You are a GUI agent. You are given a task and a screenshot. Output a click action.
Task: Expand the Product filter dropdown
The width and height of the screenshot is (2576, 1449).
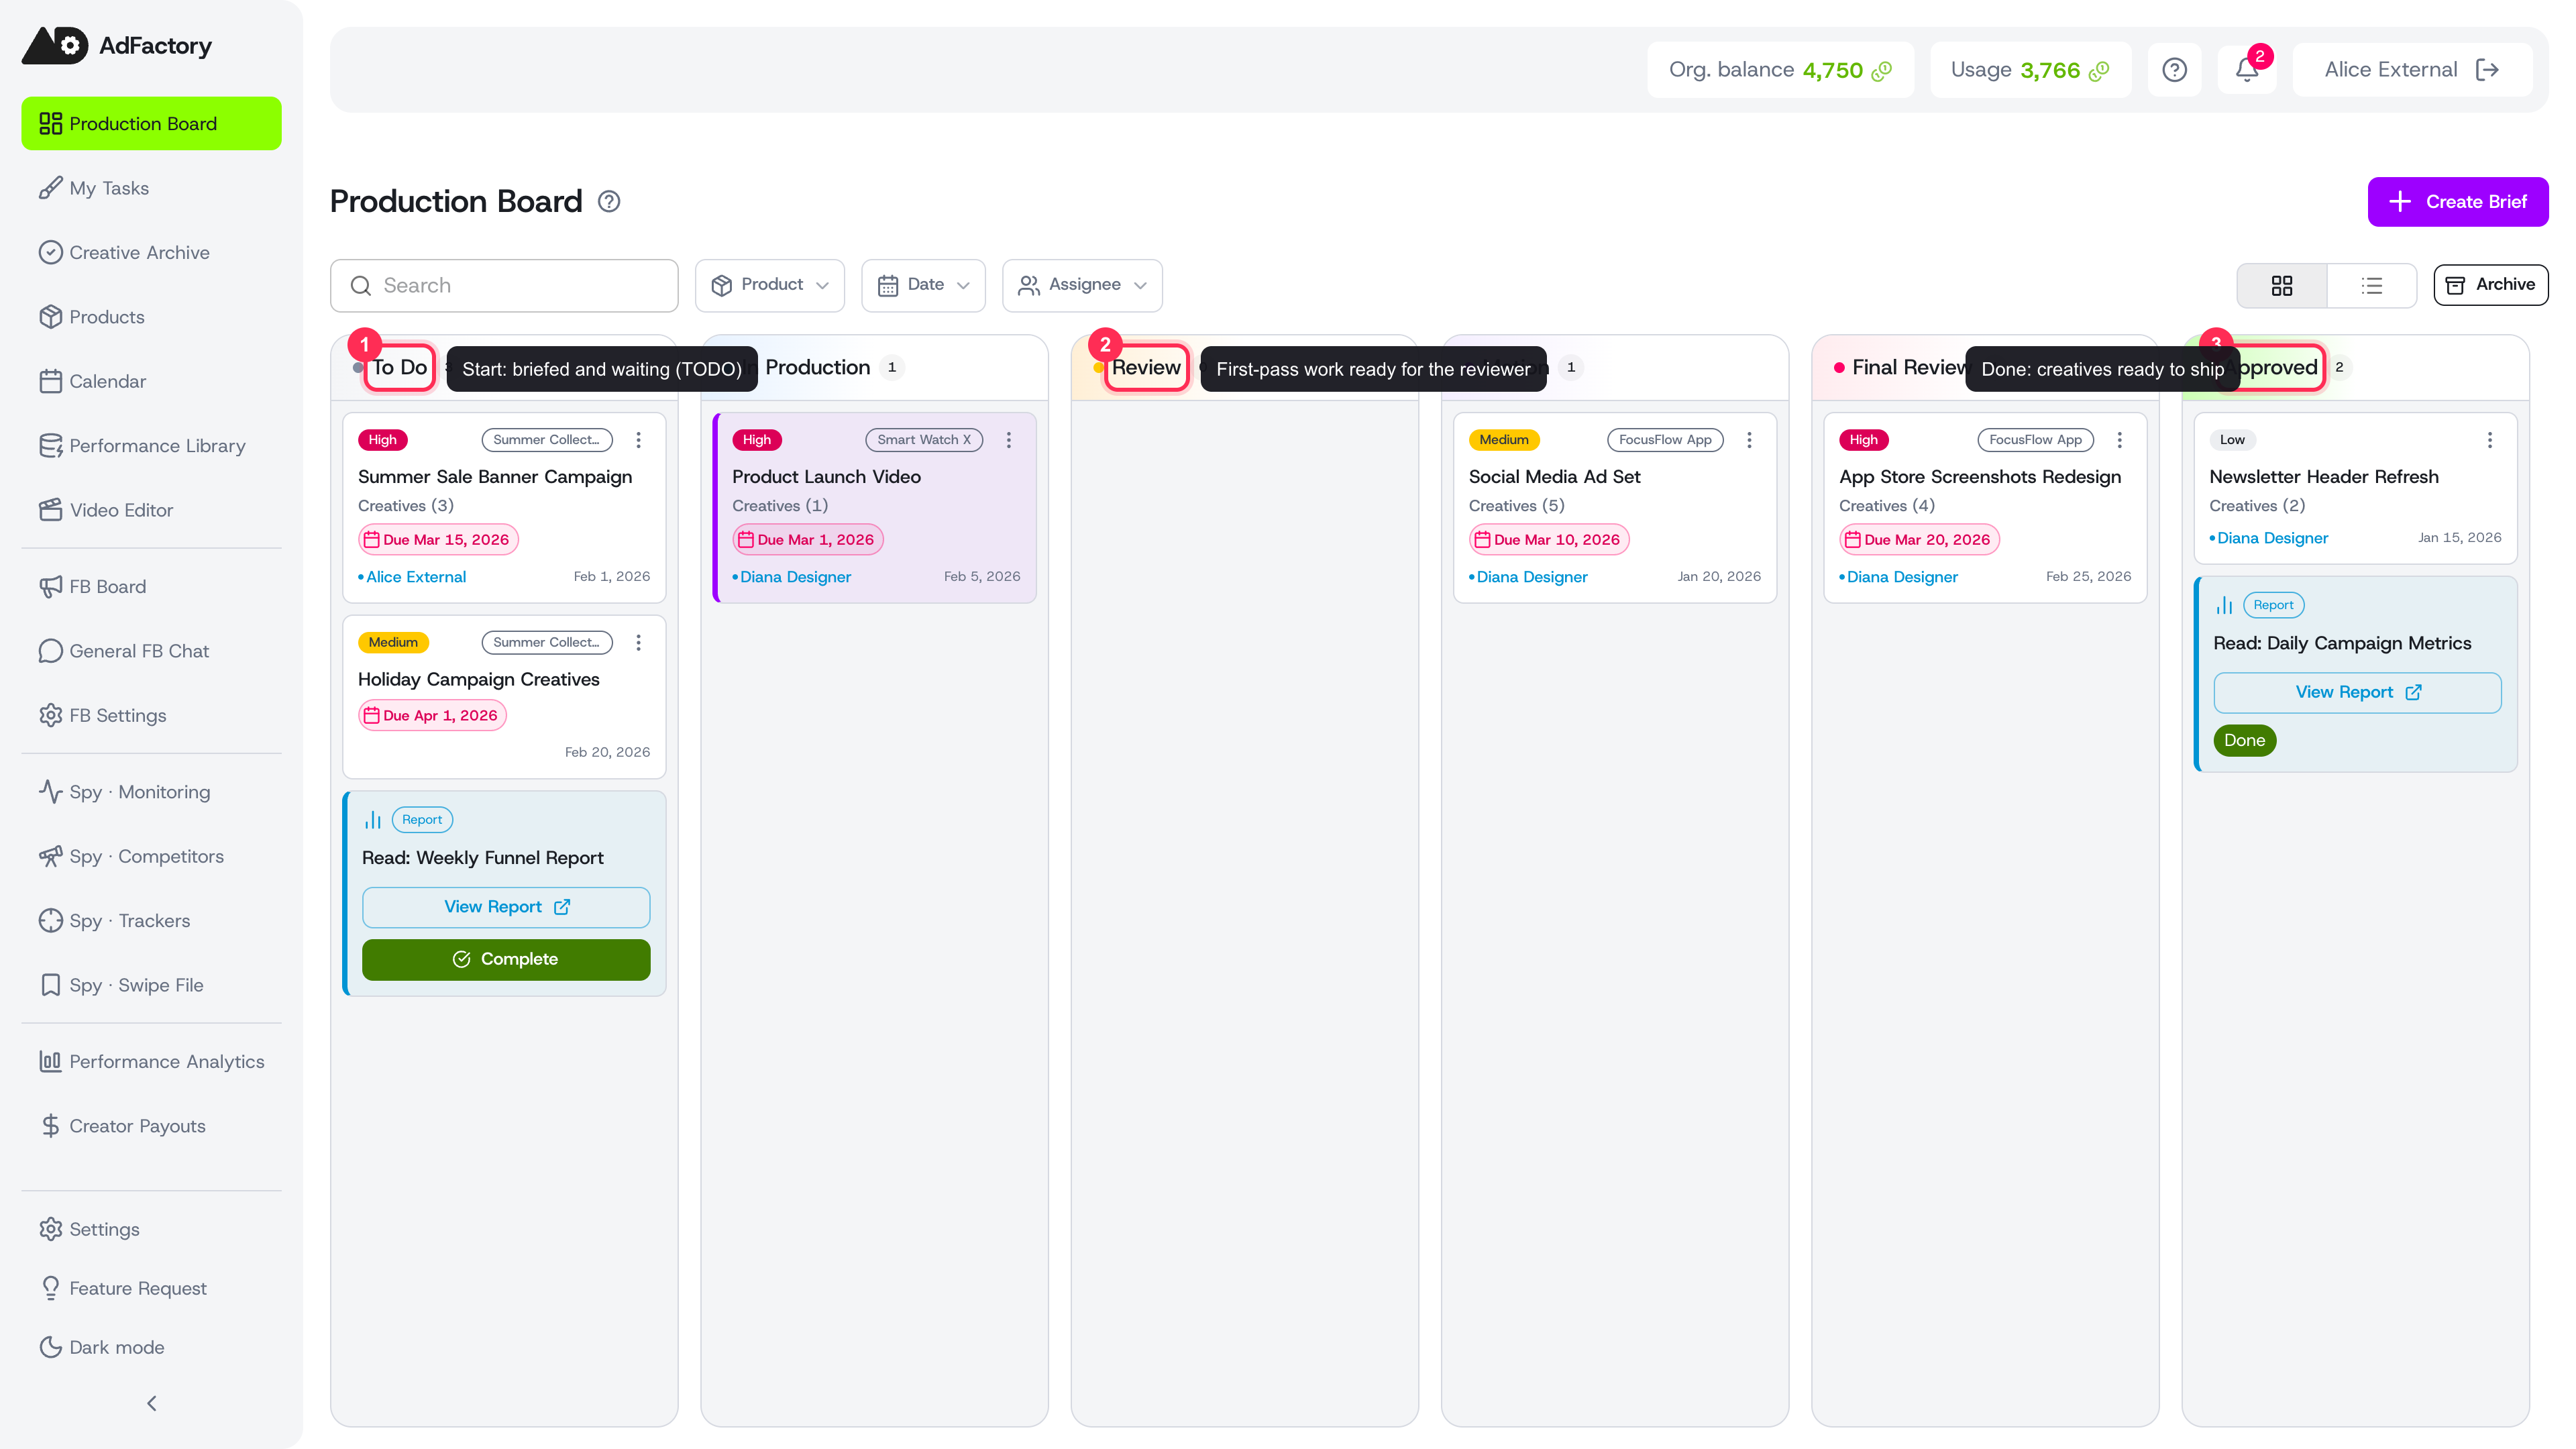click(x=770, y=285)
